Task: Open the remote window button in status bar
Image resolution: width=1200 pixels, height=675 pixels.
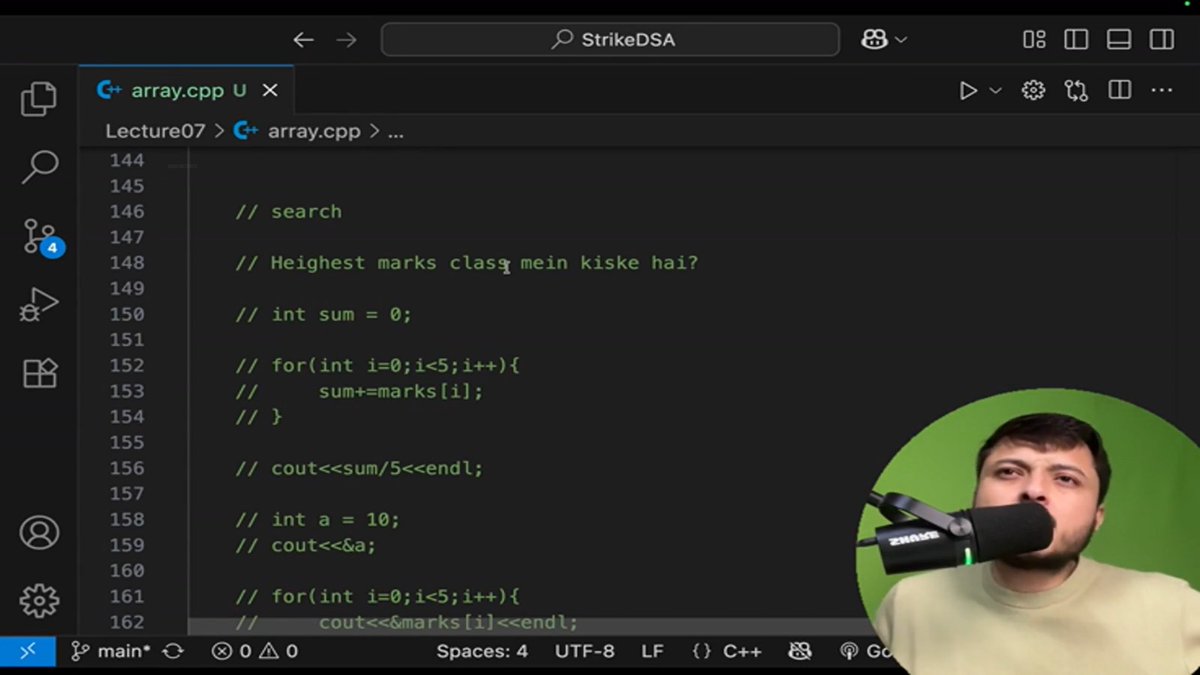Action: pos(27,651)
